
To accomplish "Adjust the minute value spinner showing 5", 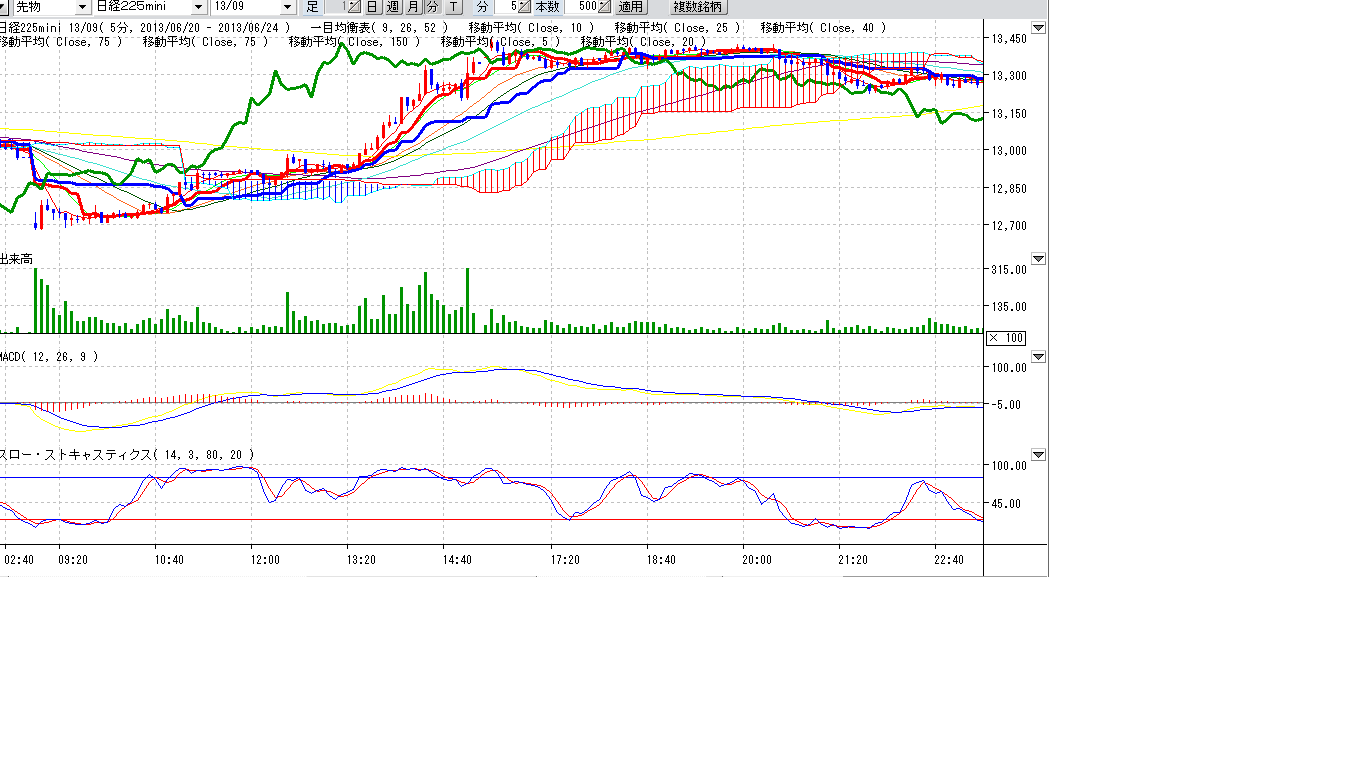I will pos(524,7).
